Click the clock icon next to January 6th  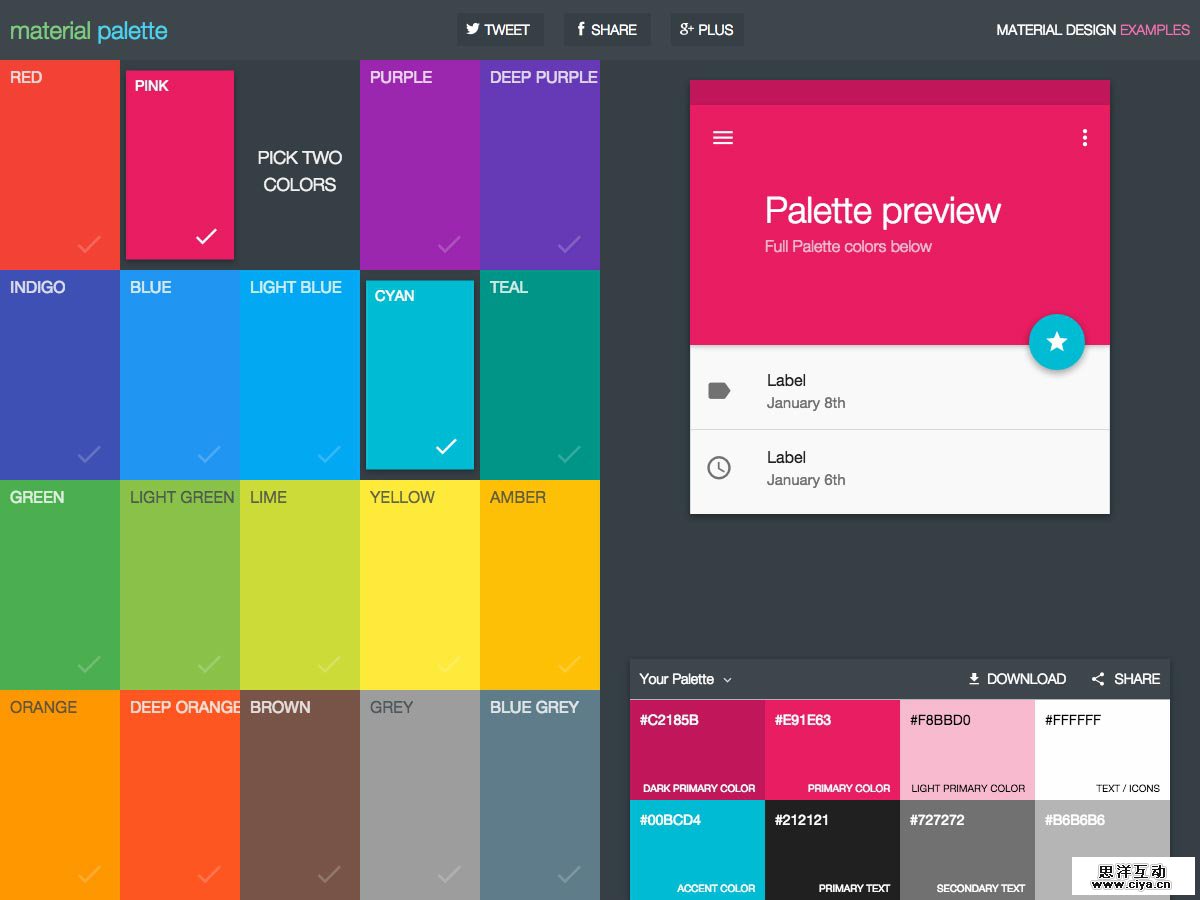tap(721, 469)
